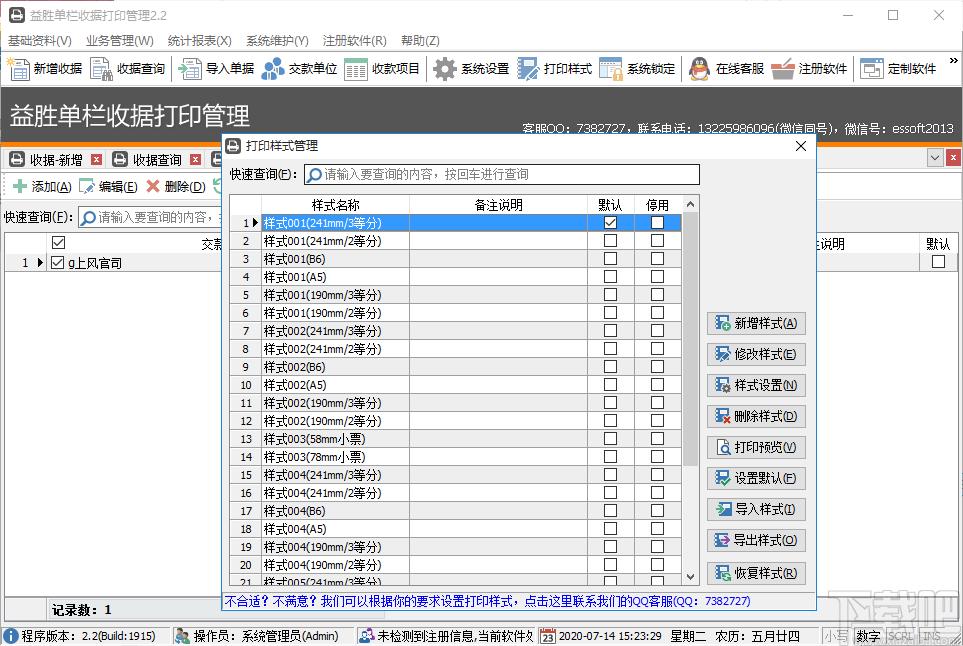Select the 交款单位 people icon

pos(273,69)
